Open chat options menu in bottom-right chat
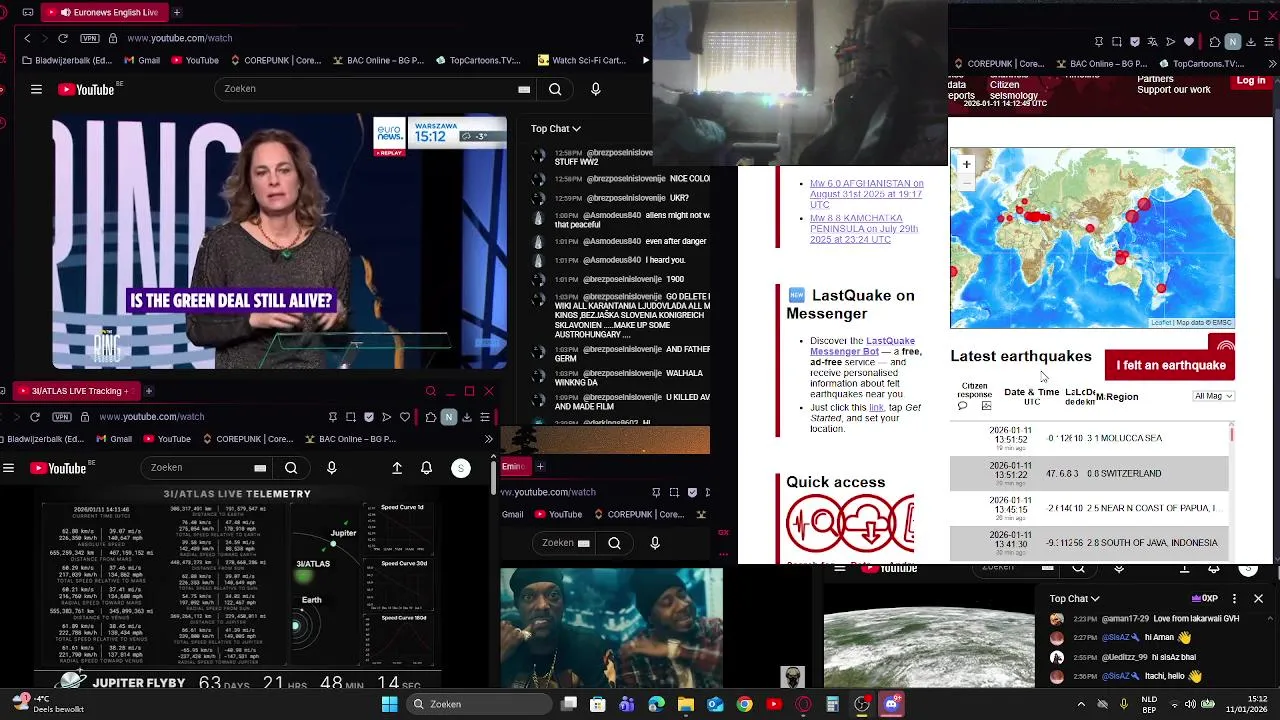This screenshot has height=720, width=1280. coord(1234,598)
